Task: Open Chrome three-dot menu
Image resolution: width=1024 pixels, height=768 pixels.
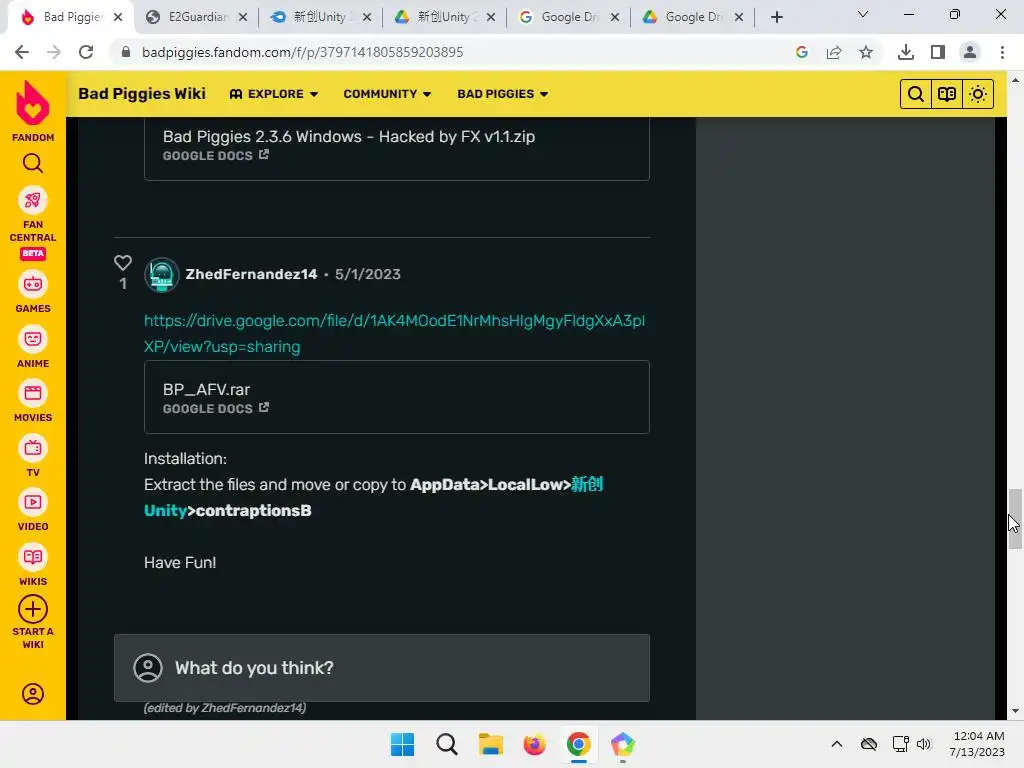Action: 1002,52
